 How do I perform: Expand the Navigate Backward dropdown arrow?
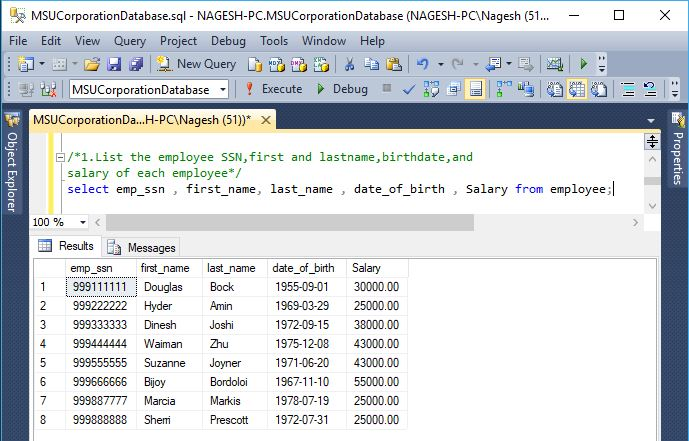[509, 64]
